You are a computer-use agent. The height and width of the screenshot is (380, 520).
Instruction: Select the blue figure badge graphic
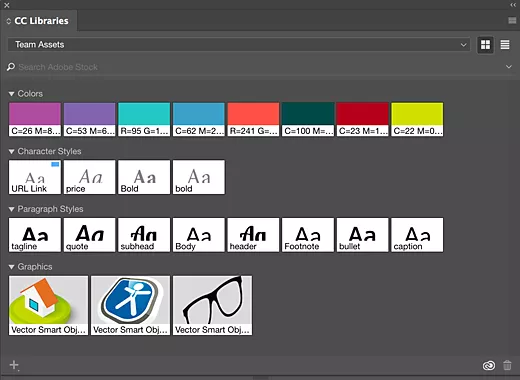[131, 305]
